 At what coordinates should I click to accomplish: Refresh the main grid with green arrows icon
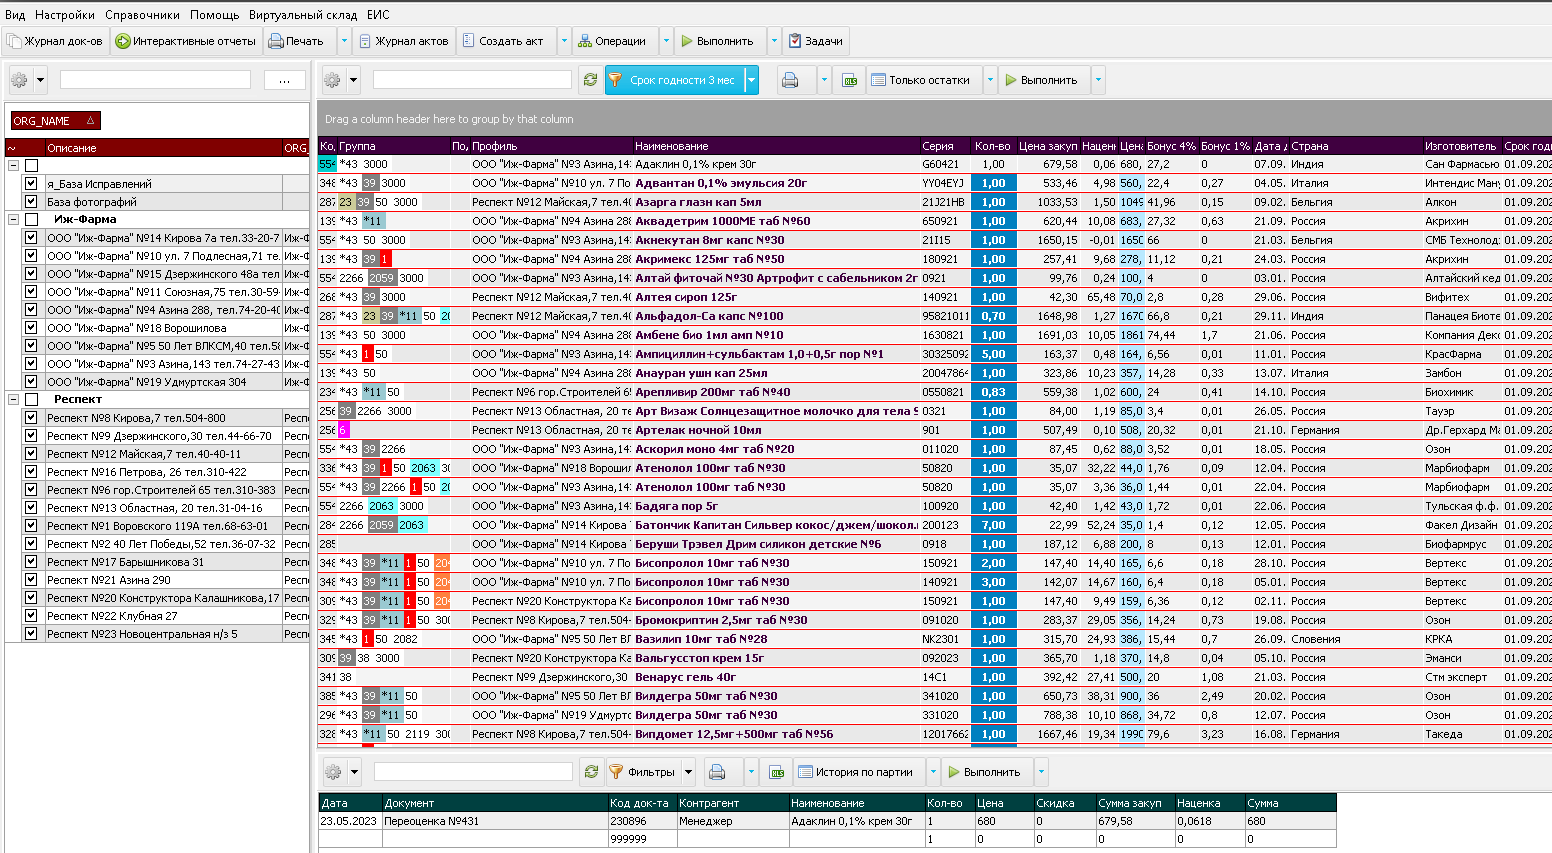click(x=590, y=80)
